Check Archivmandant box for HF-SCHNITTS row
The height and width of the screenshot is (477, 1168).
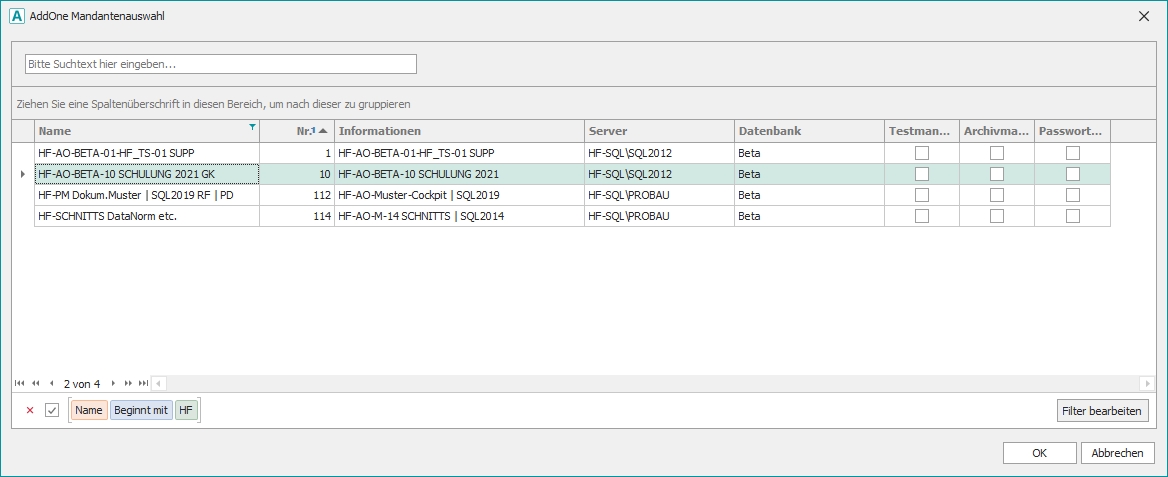[x=997, y=216]
